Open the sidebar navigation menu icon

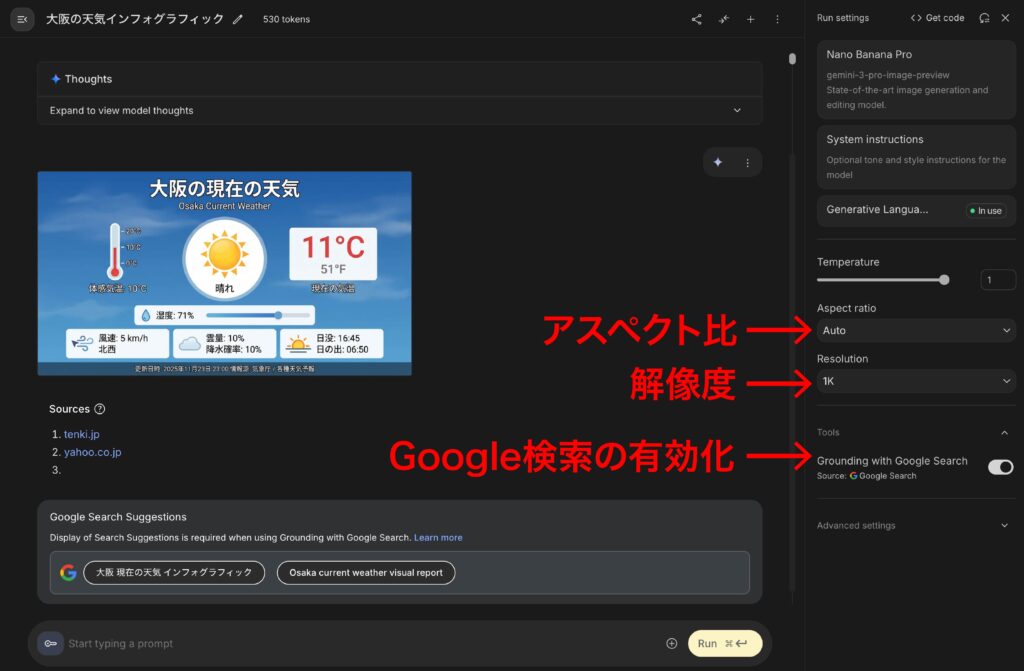pyautogui.click(x=22, y=19)
